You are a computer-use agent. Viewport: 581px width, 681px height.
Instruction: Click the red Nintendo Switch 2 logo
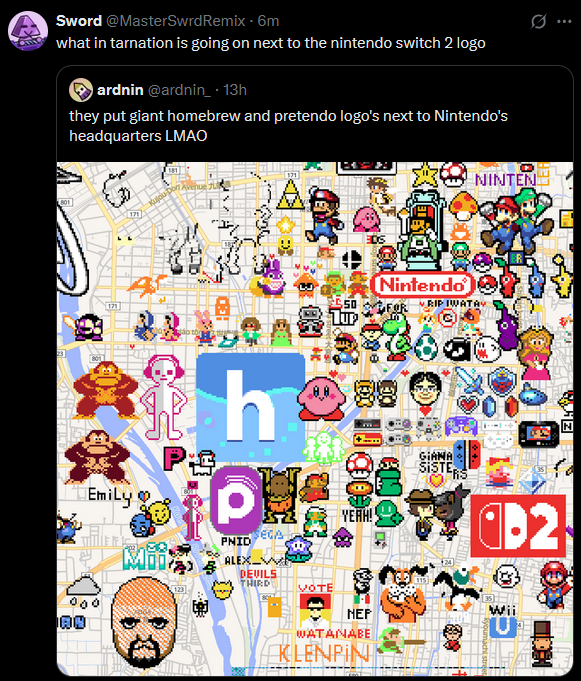[518, 526]
